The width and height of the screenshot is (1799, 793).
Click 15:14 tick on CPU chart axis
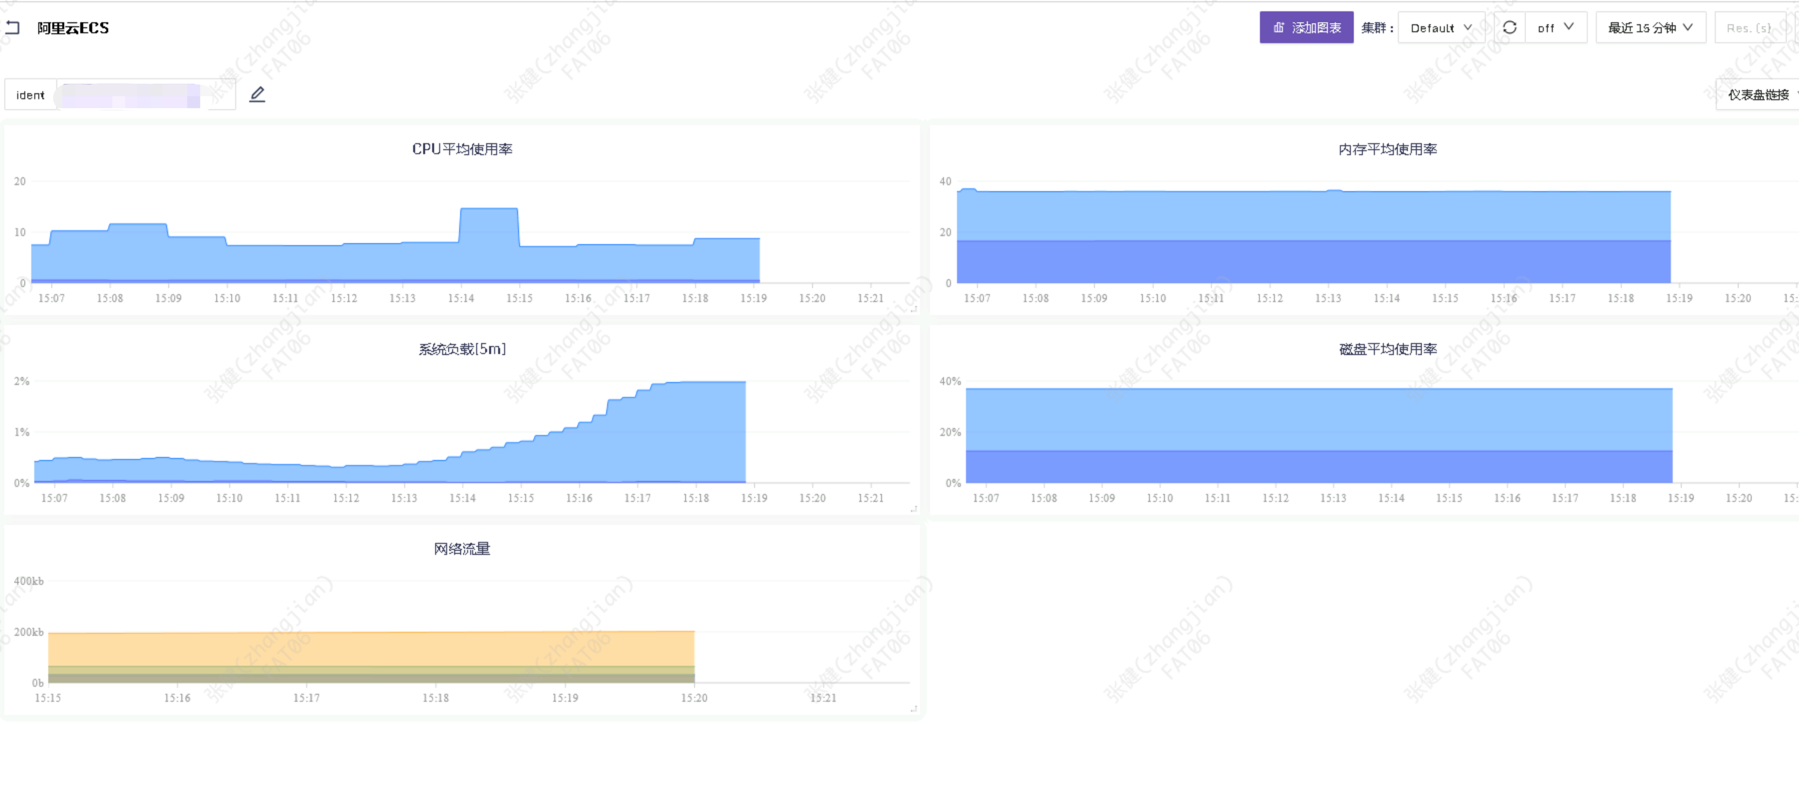click(x=461, y=298)
